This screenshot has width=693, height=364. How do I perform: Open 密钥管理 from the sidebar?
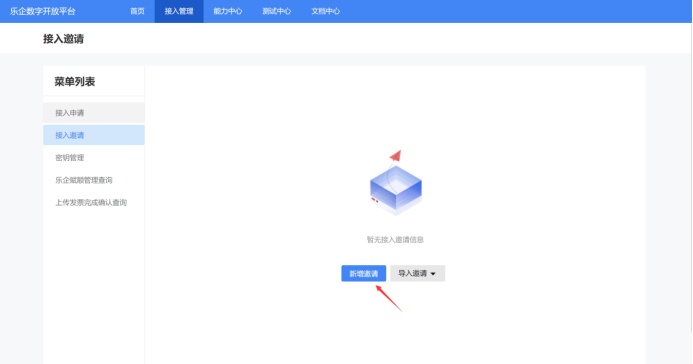(94, 158)
